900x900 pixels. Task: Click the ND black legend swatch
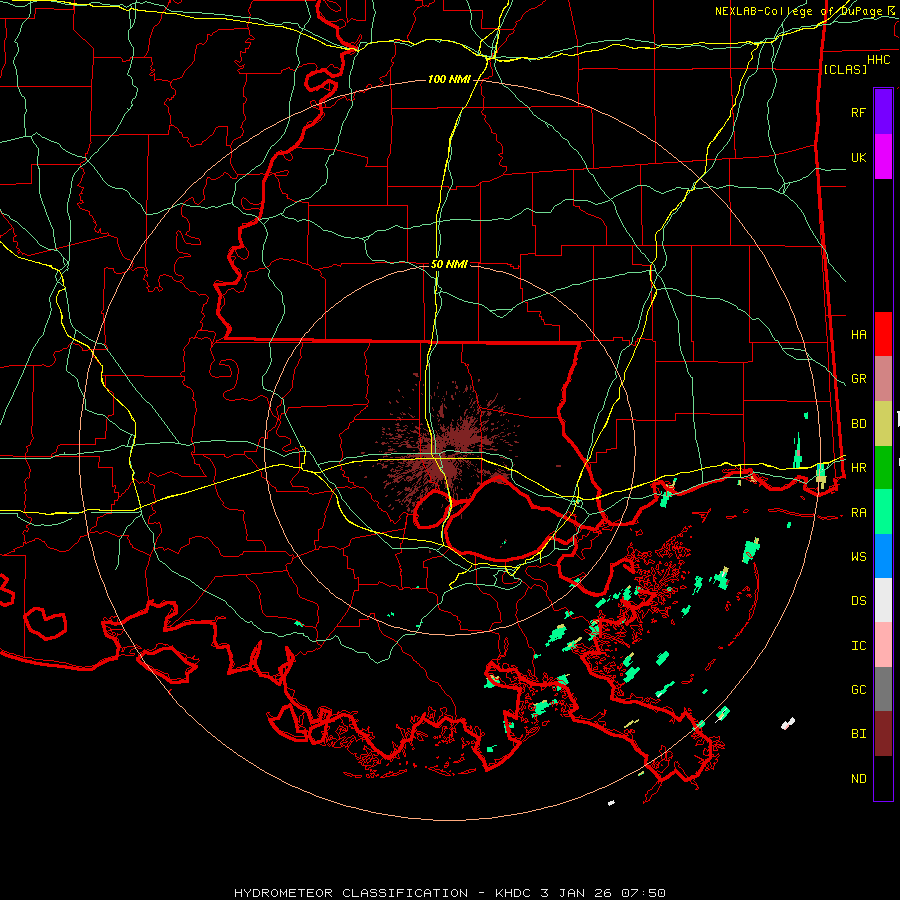point(883,778)
